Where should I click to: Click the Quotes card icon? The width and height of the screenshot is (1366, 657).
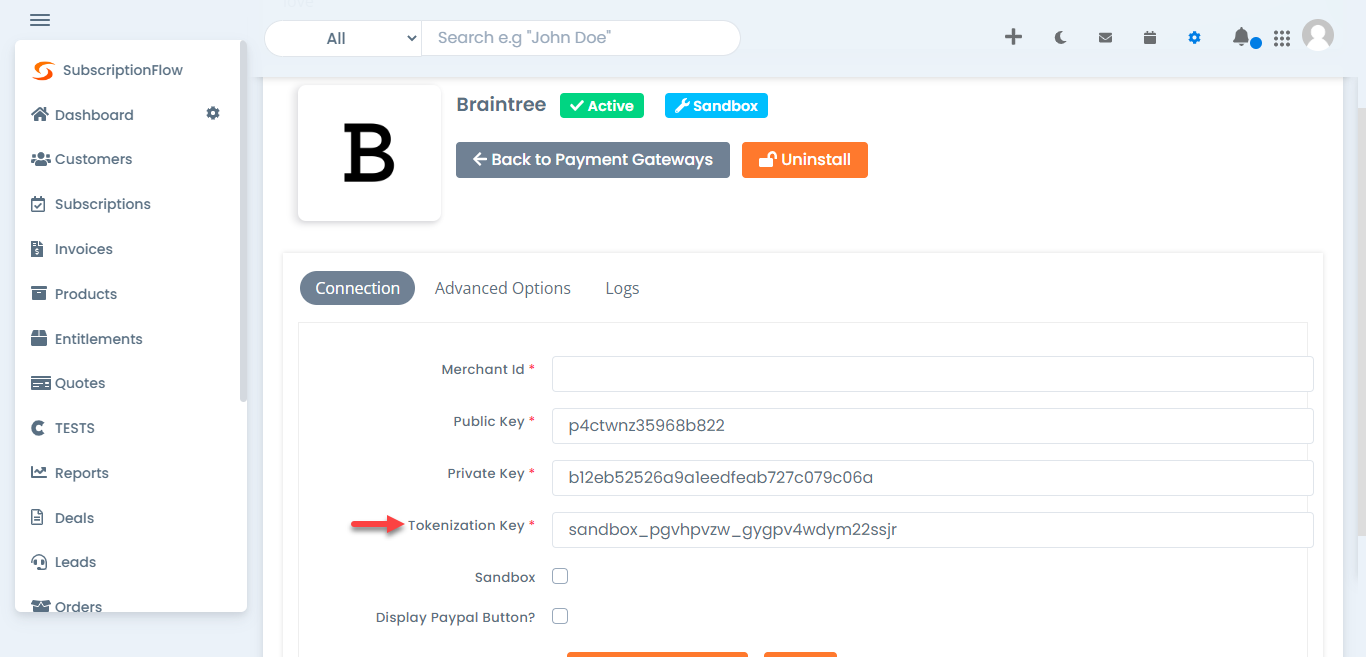coord(40,383)
